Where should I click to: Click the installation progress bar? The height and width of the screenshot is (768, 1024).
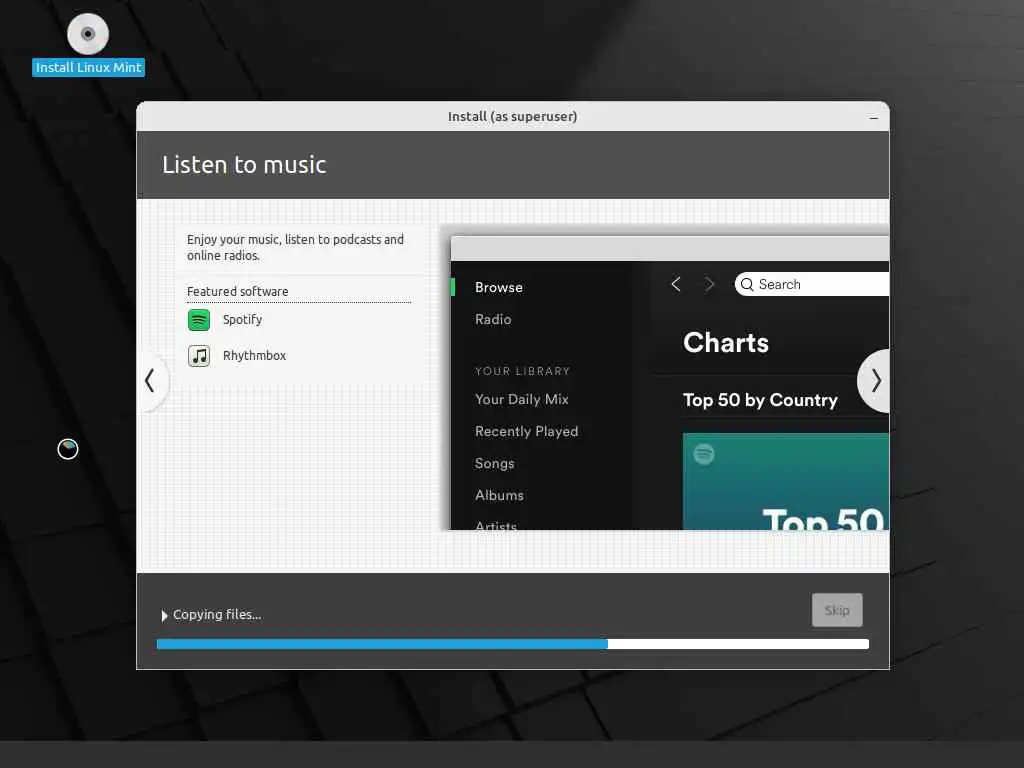[x=513, y=644]
